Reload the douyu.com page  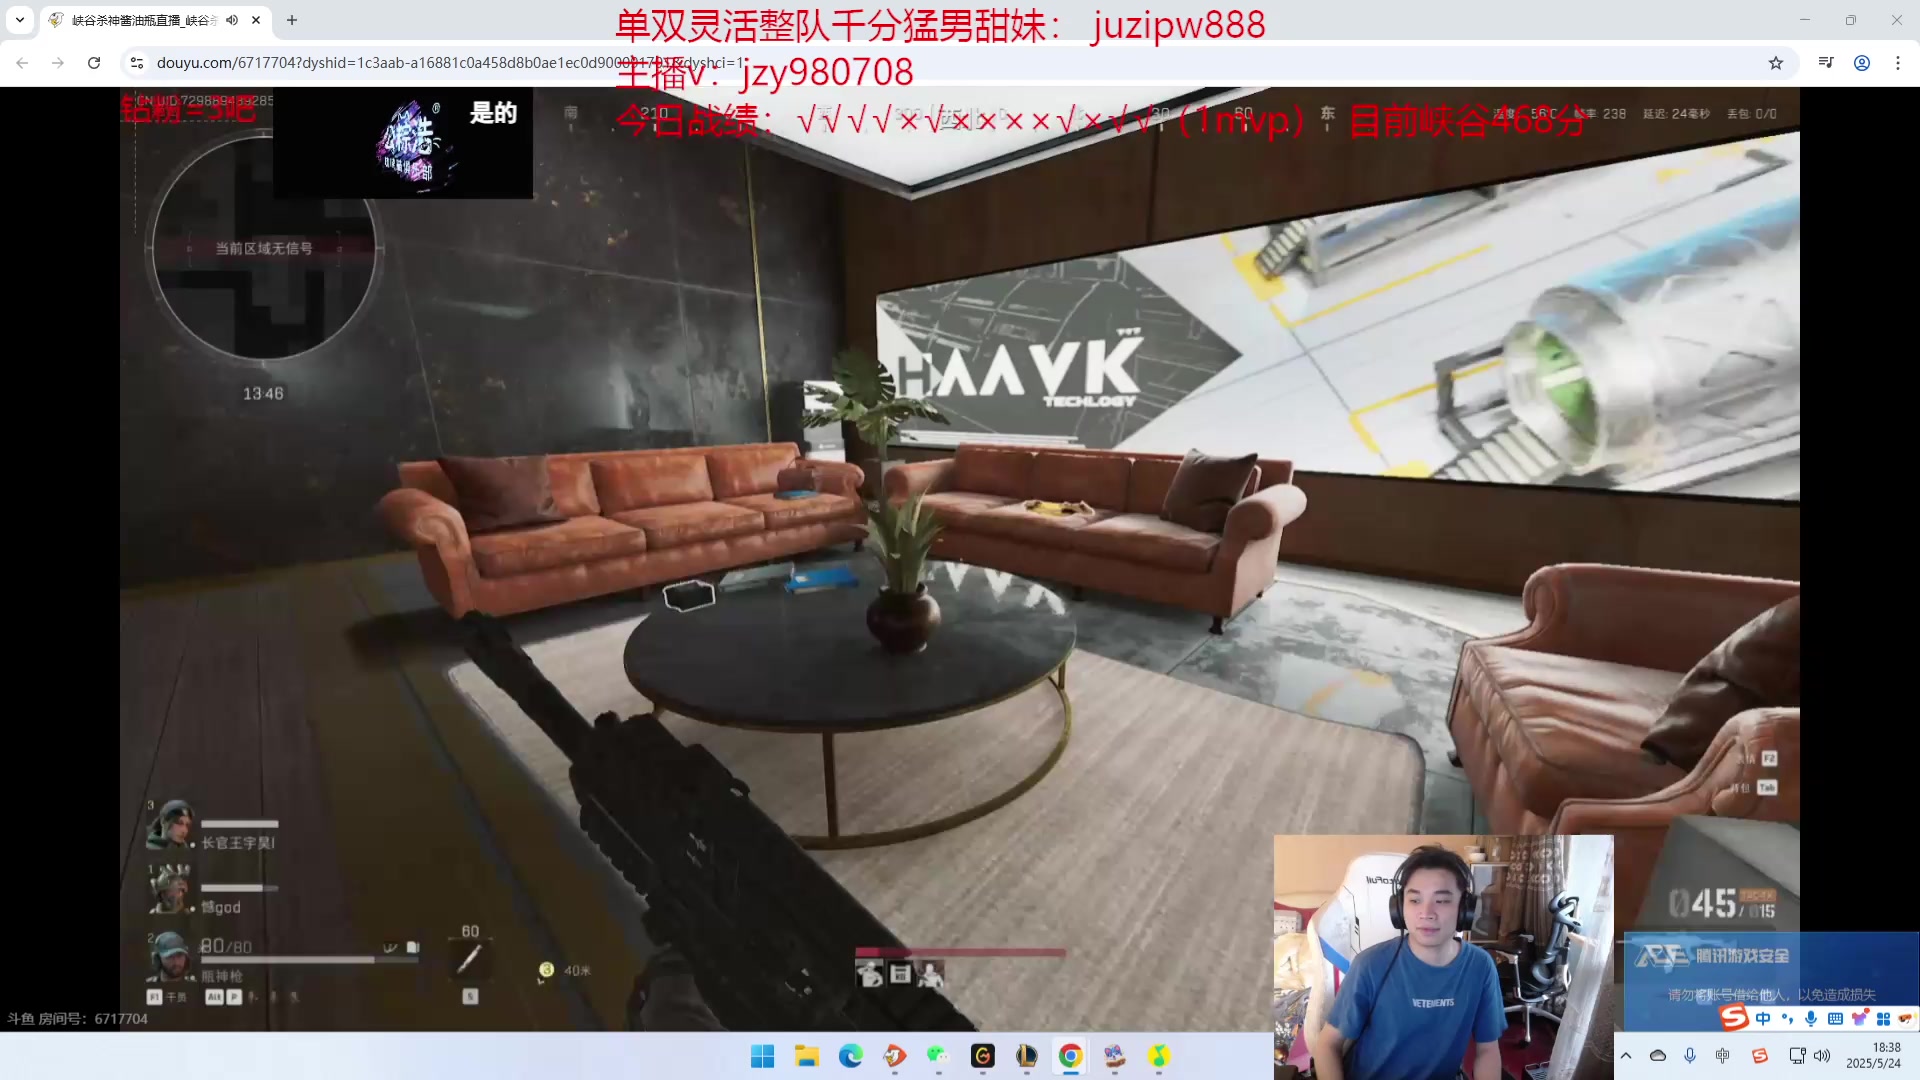pos(94,62)
